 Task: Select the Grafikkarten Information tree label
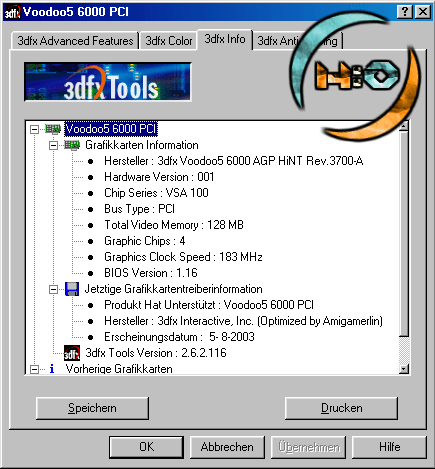pos(142,145)
